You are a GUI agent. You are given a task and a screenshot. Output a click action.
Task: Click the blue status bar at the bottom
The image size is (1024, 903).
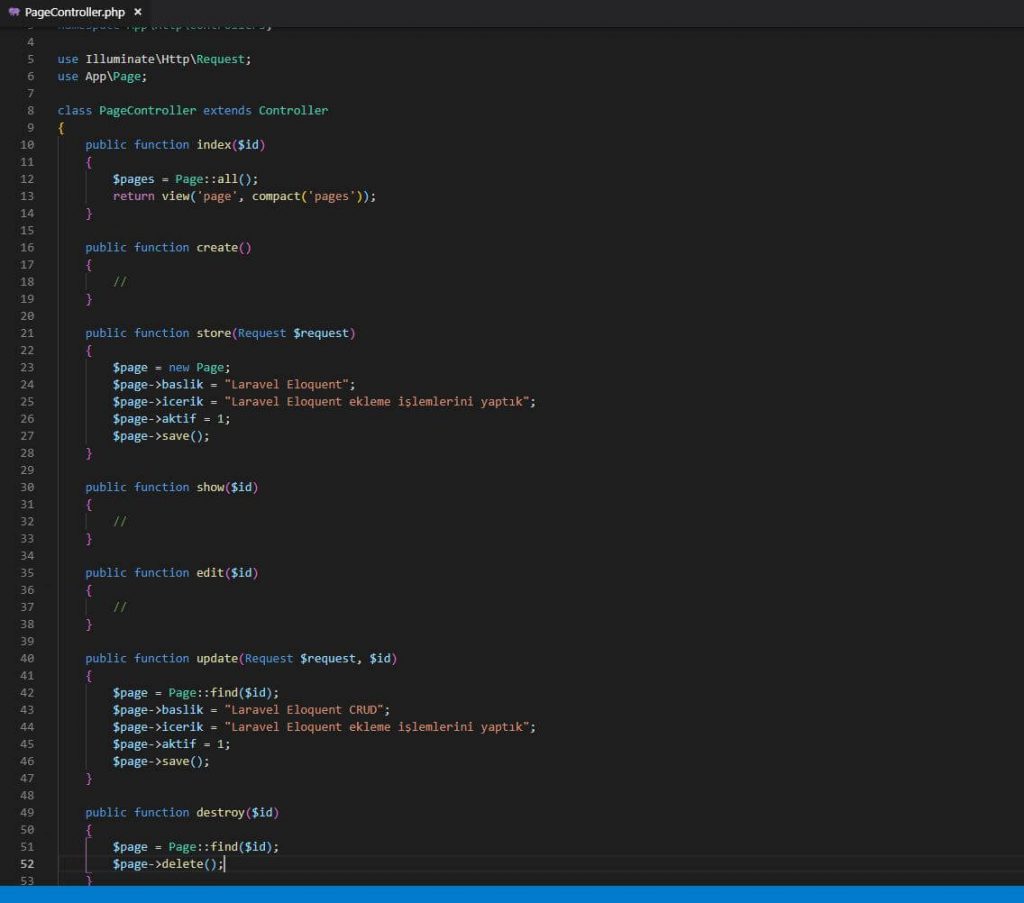pos(512,895)
